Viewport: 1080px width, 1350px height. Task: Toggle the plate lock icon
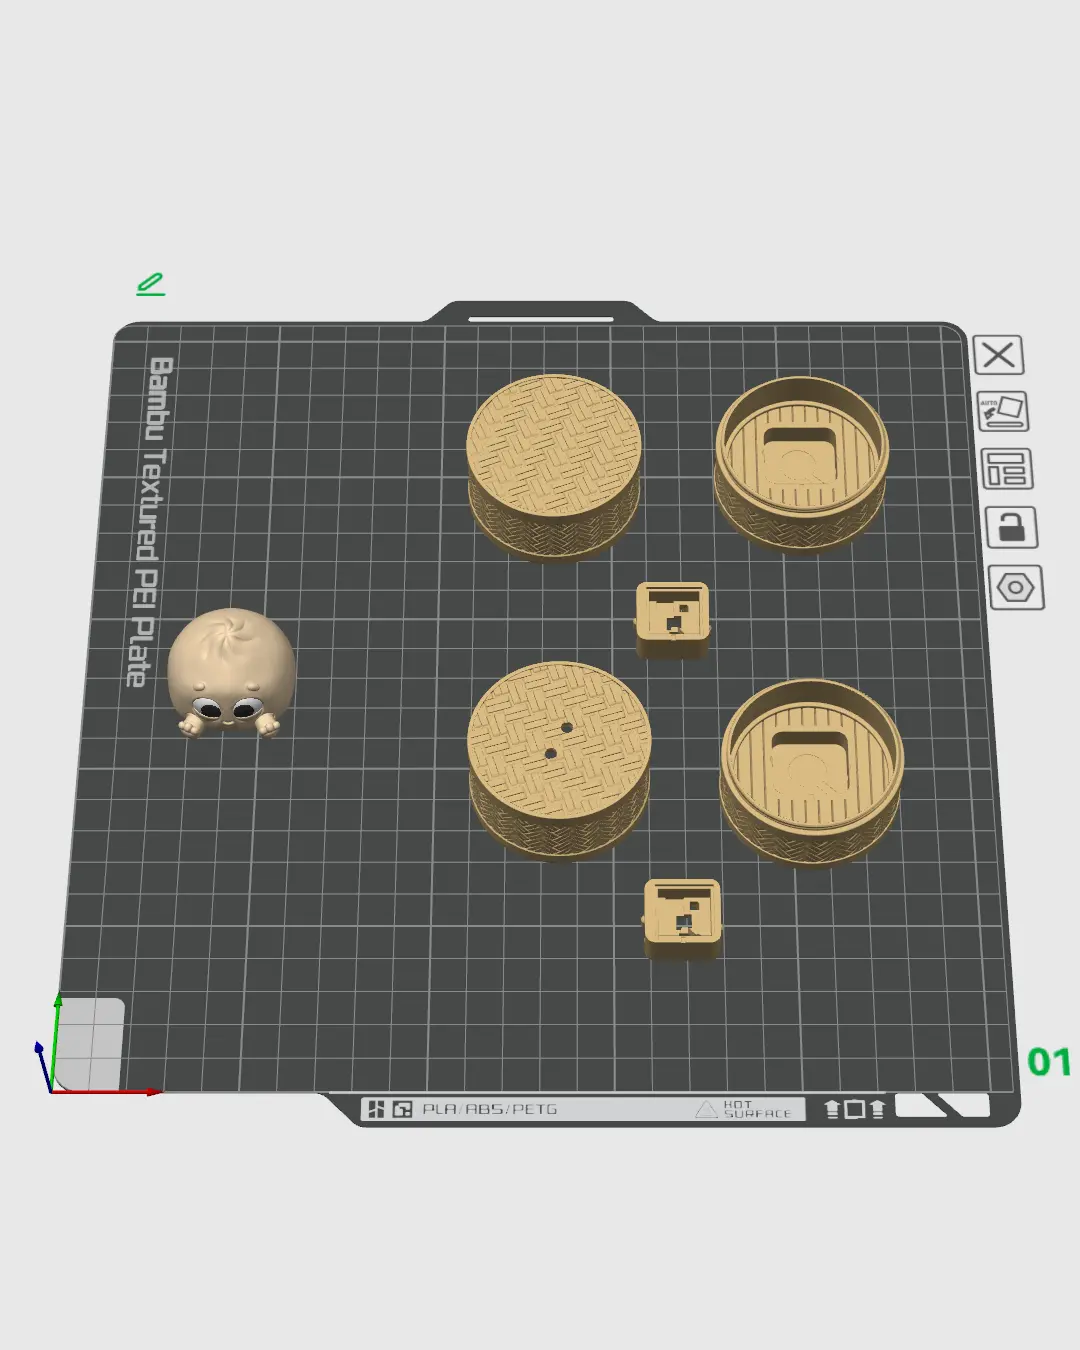coord(1011,527)
